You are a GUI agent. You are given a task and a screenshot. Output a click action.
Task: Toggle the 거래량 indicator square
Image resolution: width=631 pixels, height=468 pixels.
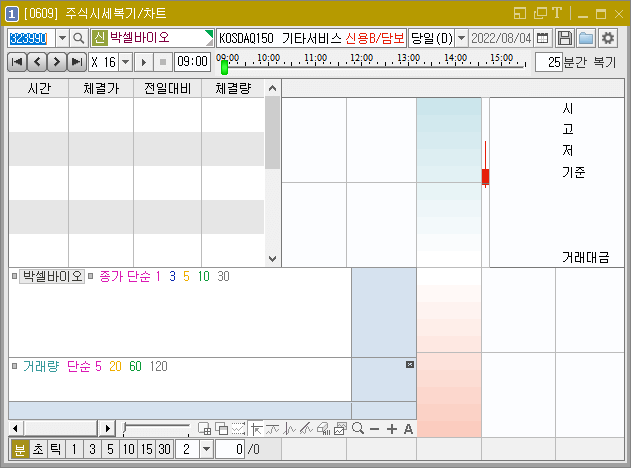[14, 366]
